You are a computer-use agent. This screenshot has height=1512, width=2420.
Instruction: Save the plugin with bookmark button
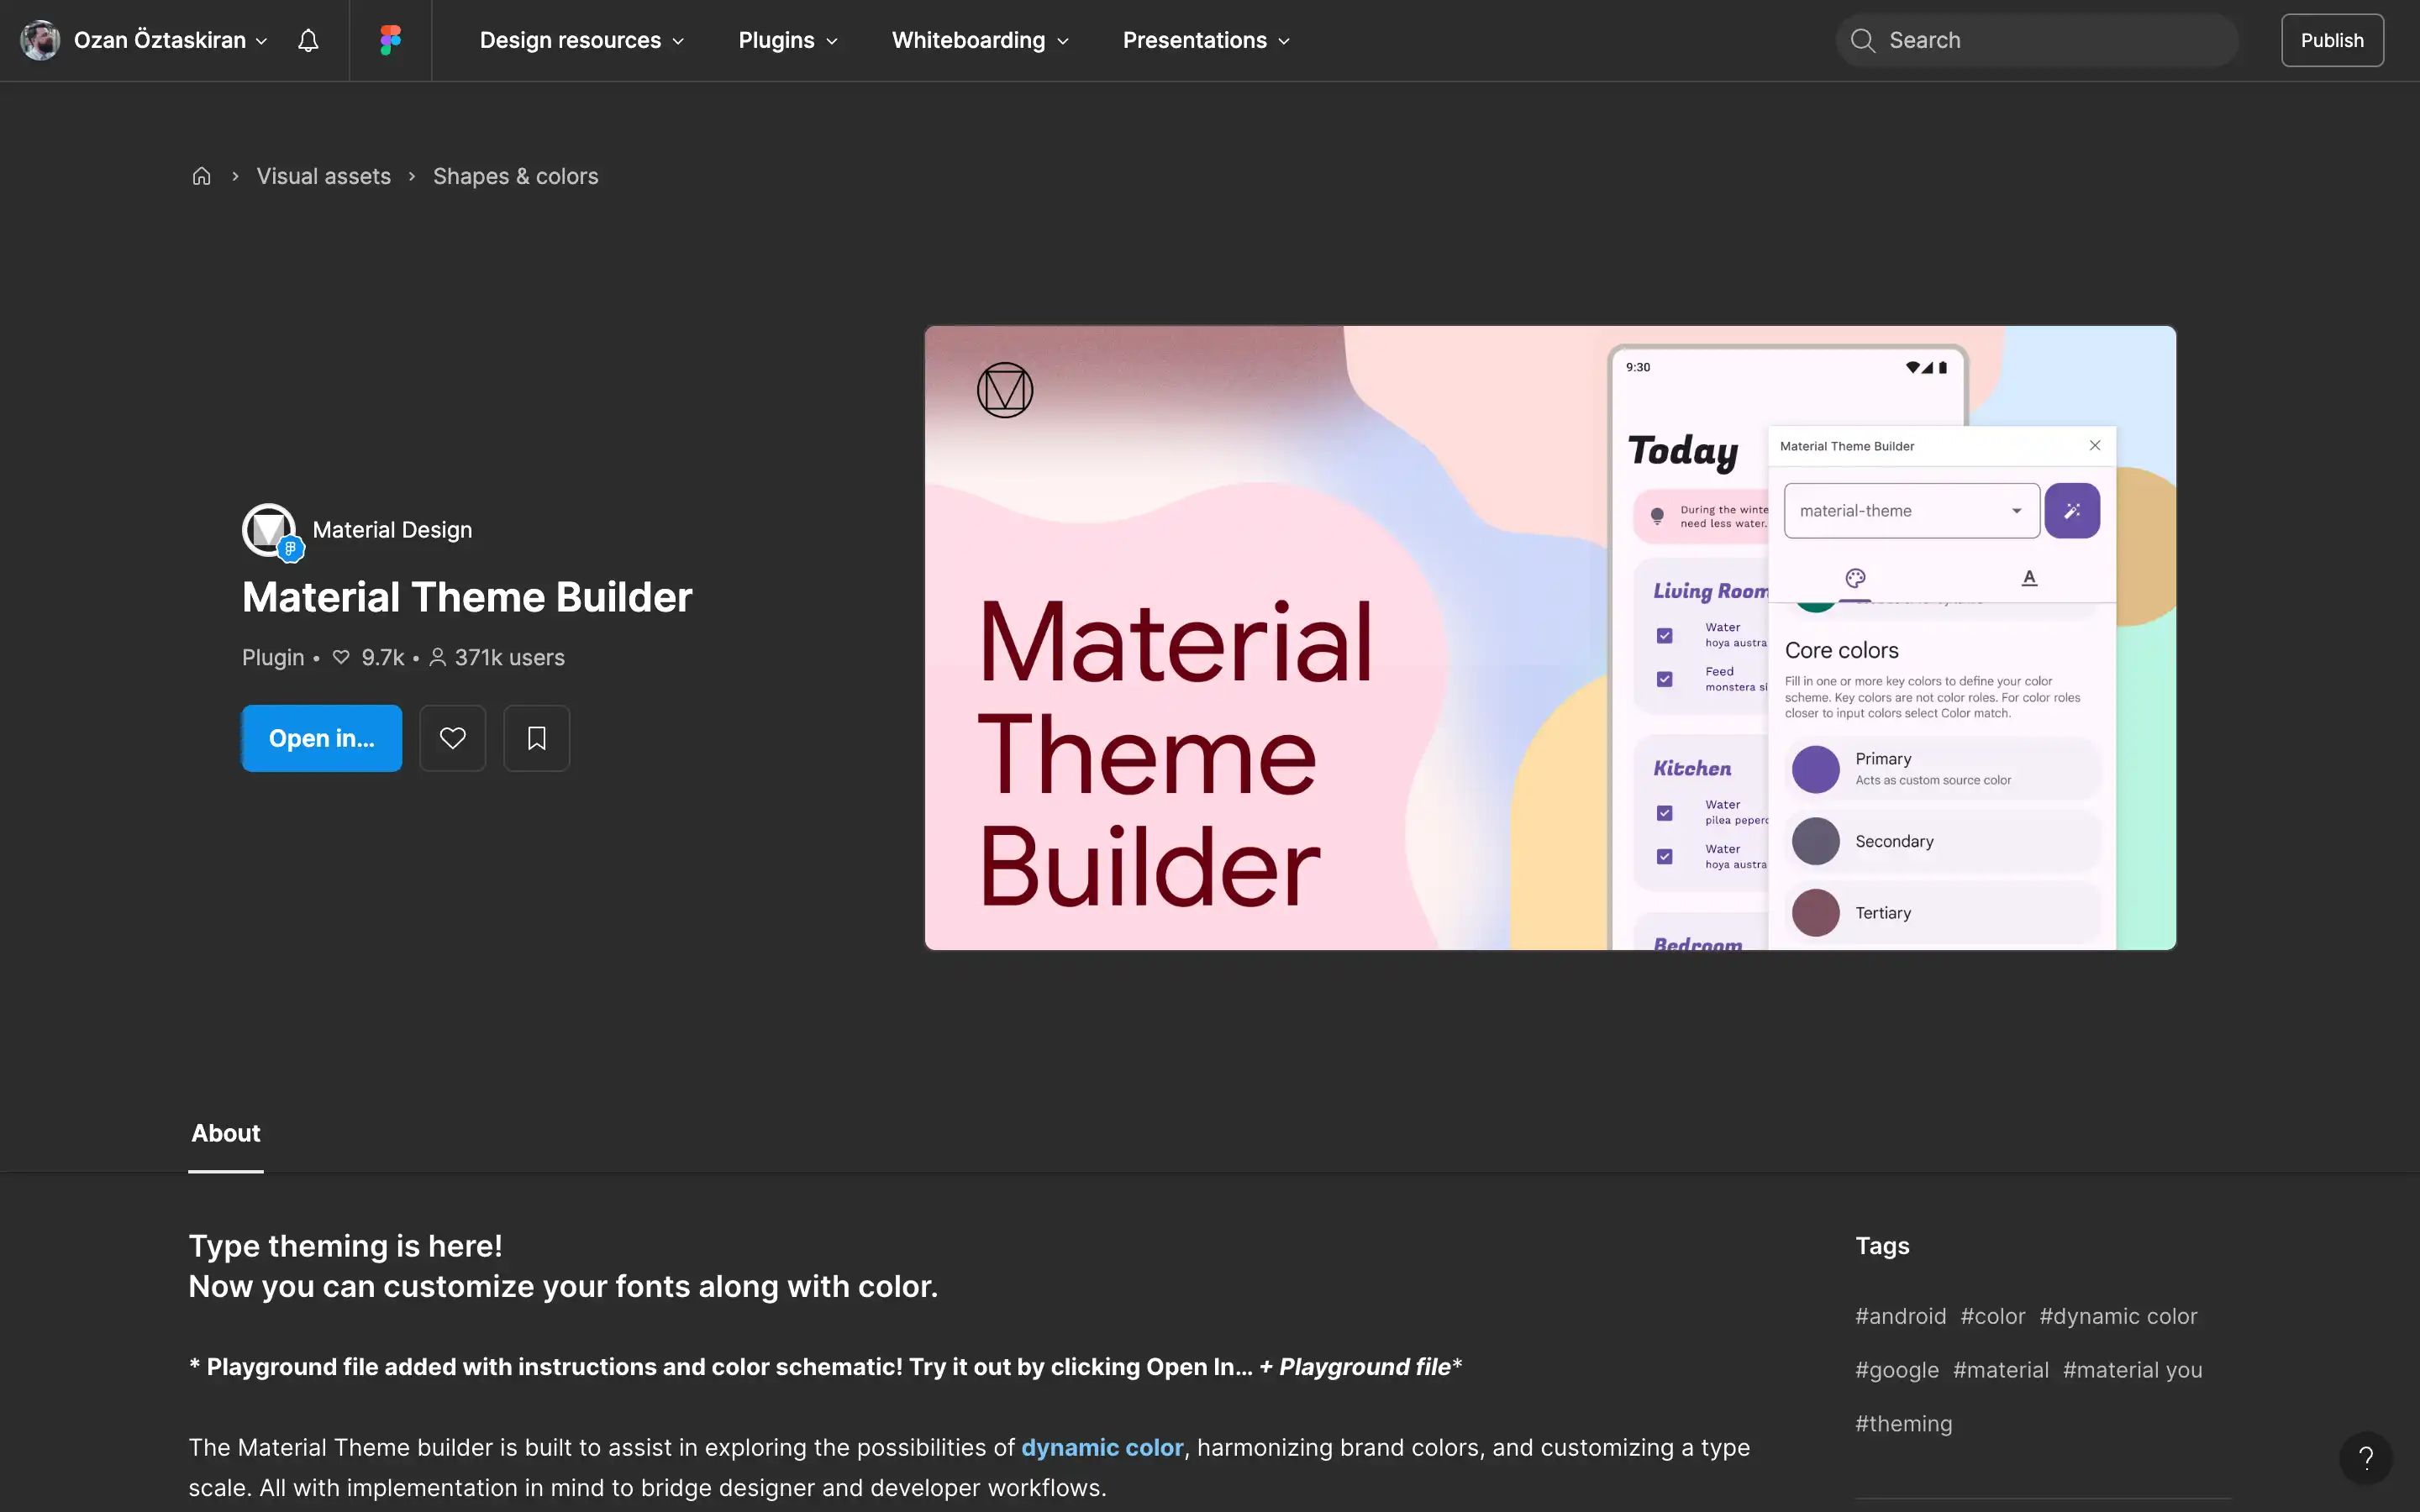click(x=537, y=738)
